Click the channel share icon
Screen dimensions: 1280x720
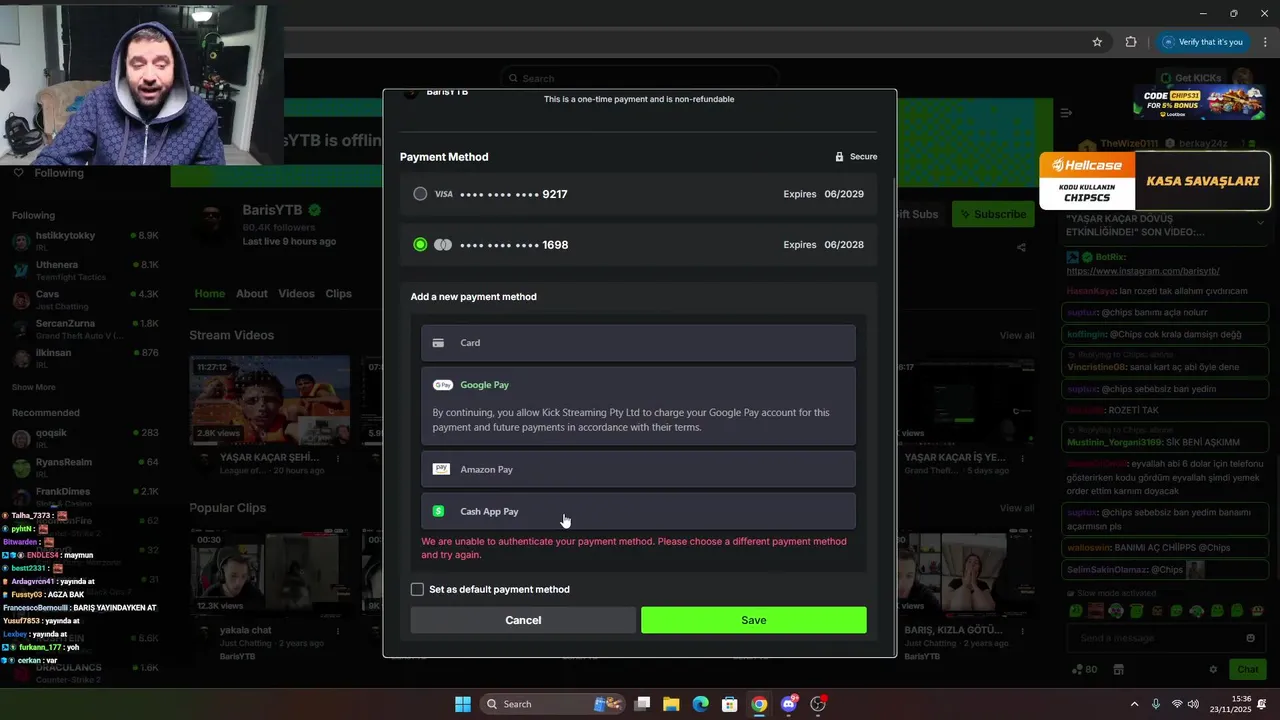1021,247
